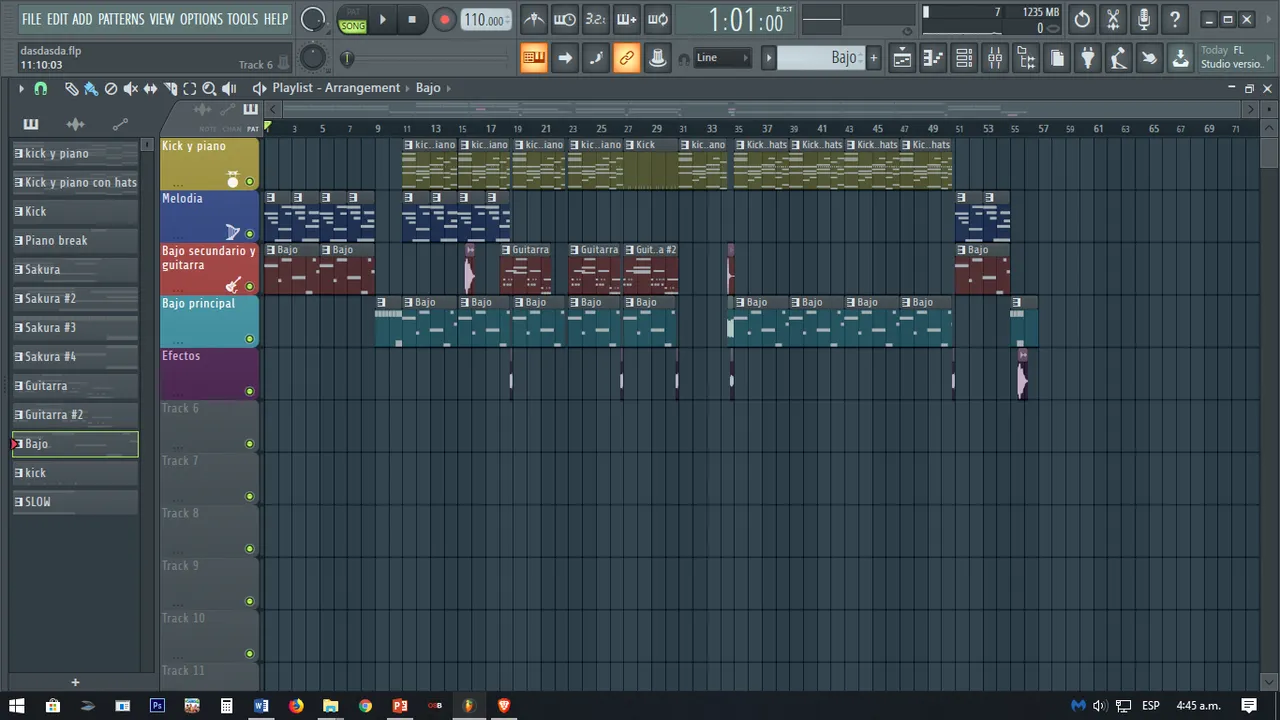Click the scissors audio editor icon
This screenshot has width=1280, height=720.
tap(1113, 19)
